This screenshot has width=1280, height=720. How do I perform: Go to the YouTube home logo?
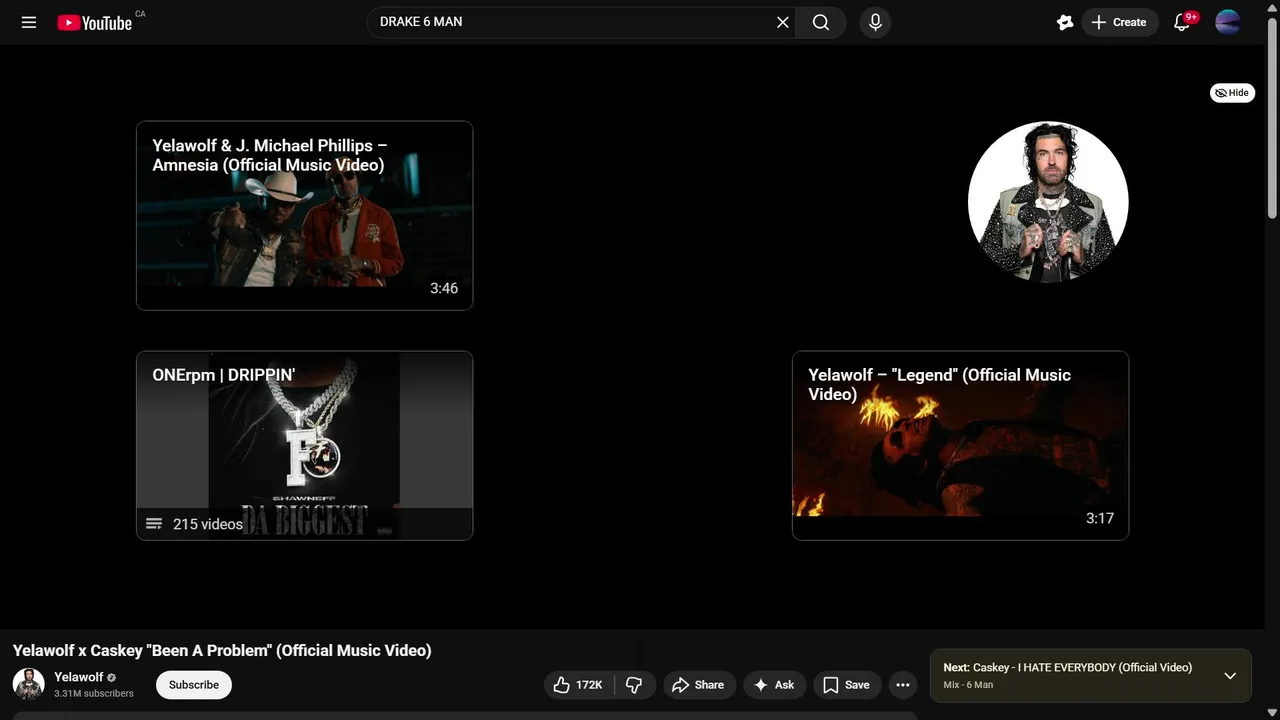click(95, 22)
